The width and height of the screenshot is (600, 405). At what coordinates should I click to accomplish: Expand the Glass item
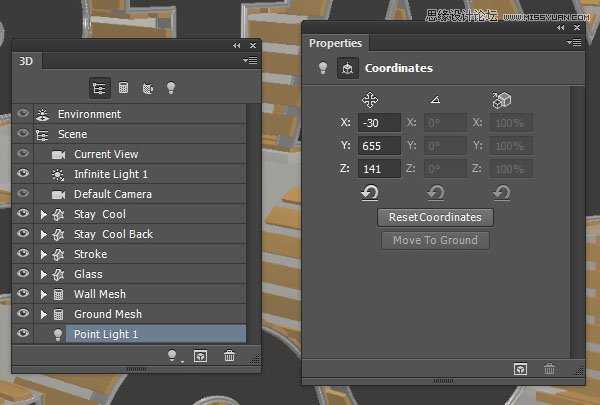[x=44, y=274]
